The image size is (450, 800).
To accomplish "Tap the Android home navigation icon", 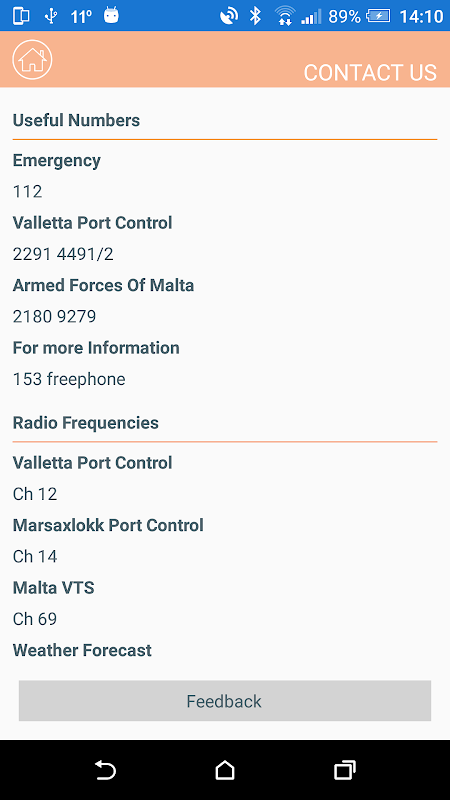I will click(x=224, y=769).
